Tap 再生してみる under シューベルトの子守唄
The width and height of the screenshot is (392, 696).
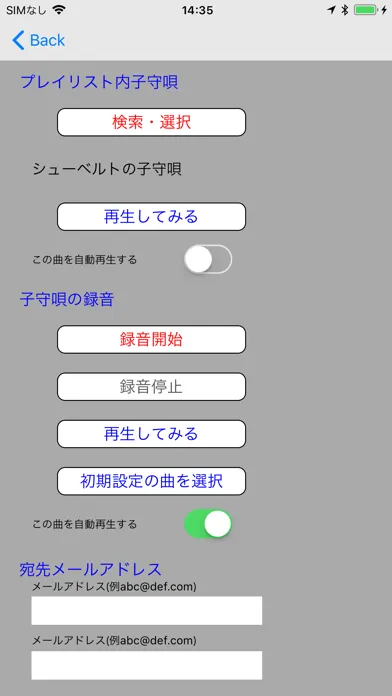click(151, 217)
